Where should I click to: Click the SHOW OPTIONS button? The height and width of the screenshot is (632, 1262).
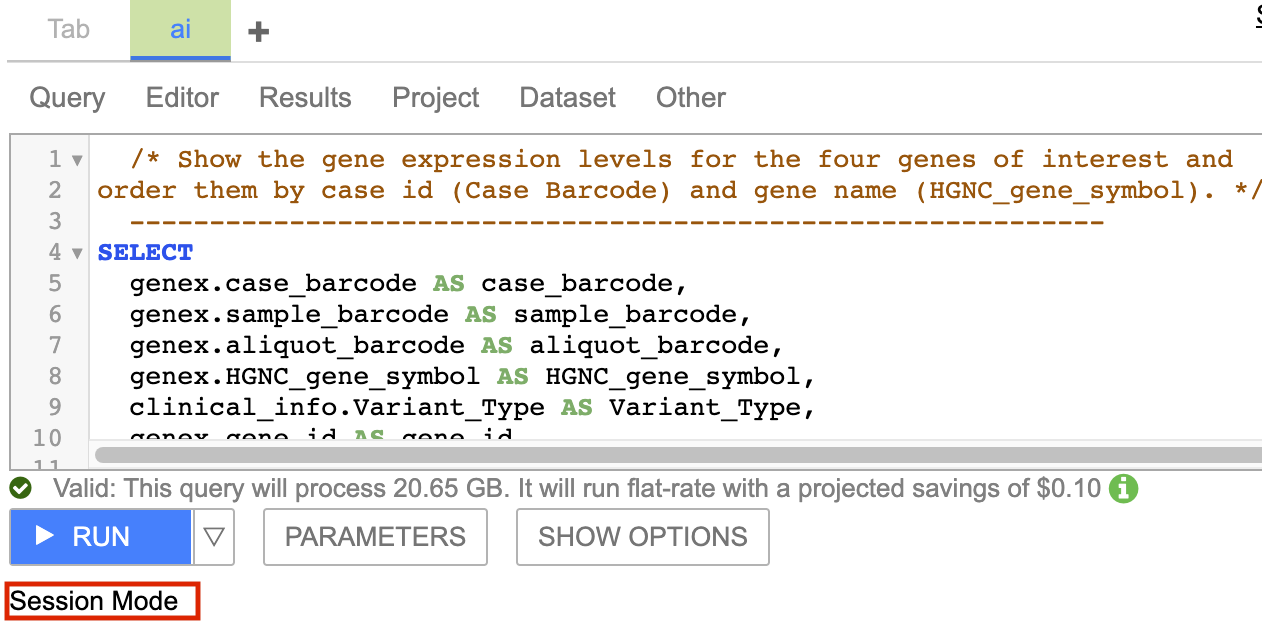(x=642, y=537)
